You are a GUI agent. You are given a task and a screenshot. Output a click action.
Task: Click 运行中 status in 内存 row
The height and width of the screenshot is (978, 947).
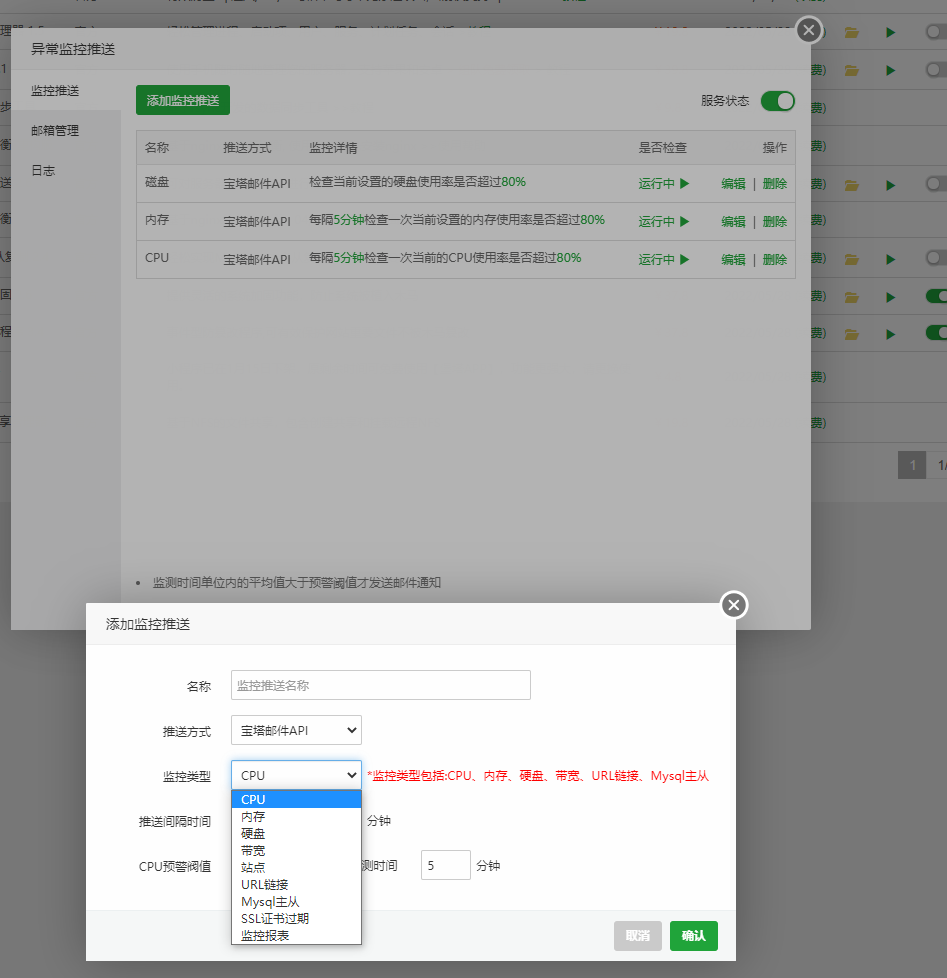tap(663, 221)
